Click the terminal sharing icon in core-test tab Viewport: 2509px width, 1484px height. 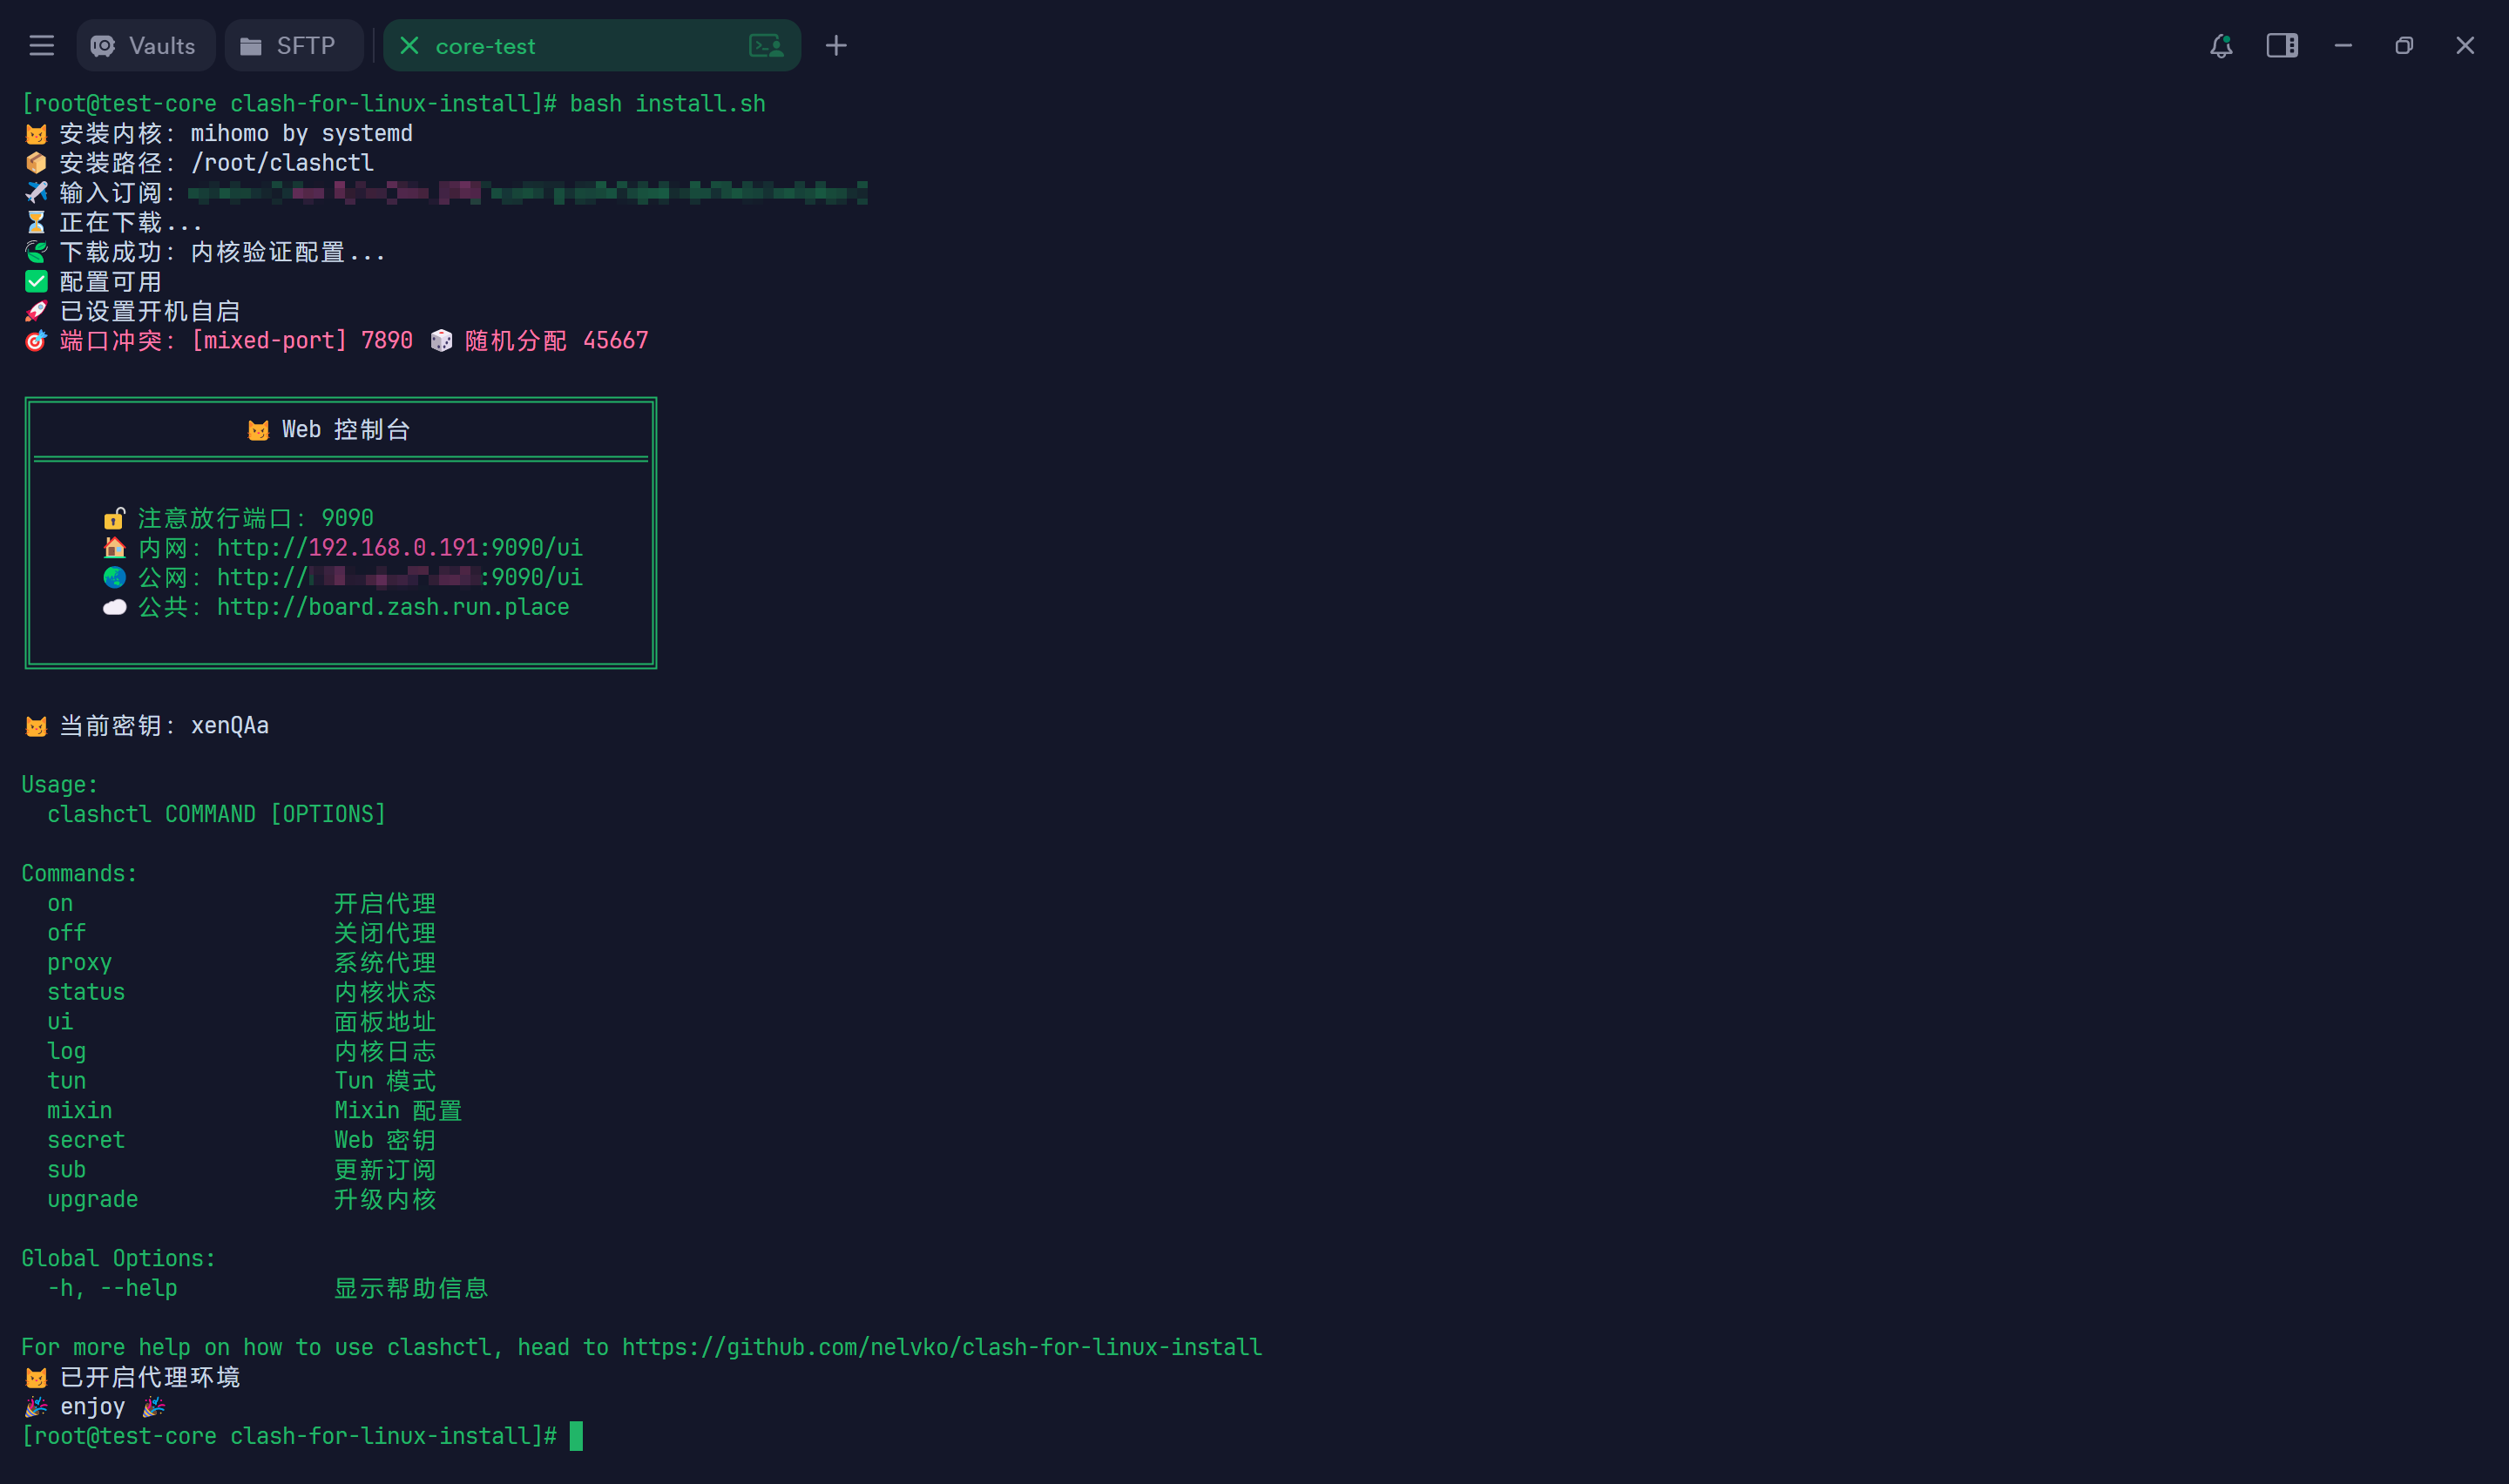pyautogui.click(x=766, y=46)
